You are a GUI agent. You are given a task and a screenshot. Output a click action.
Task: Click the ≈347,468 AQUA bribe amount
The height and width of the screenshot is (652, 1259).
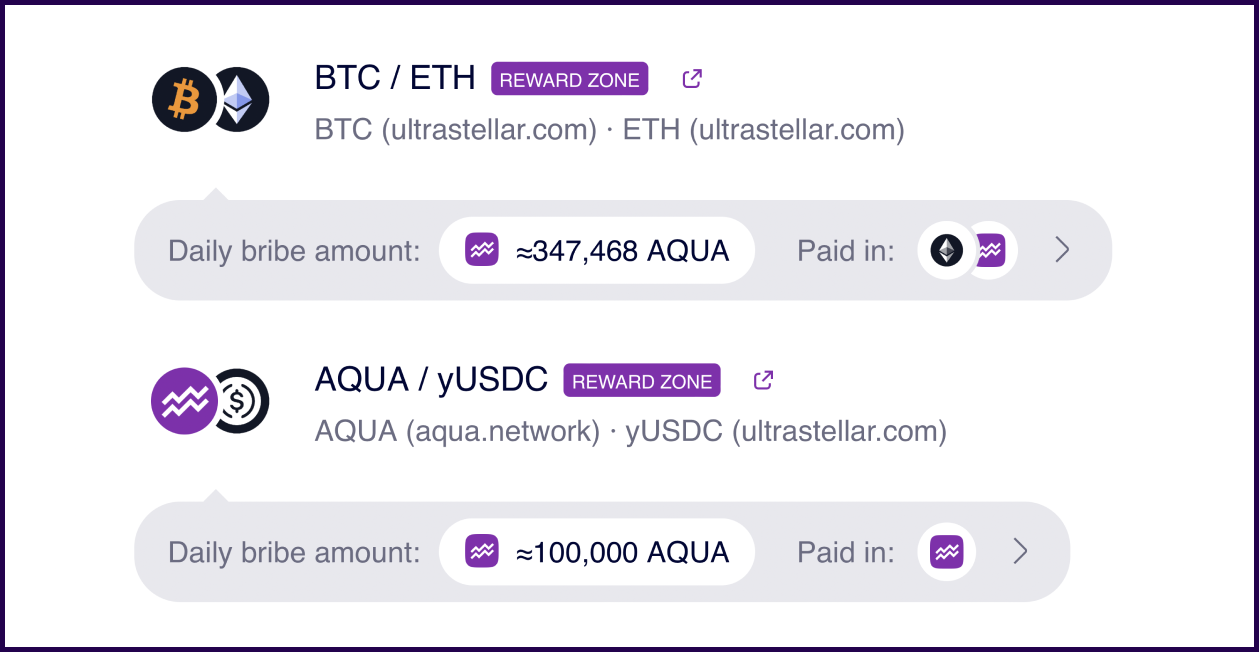click(622, 251)
